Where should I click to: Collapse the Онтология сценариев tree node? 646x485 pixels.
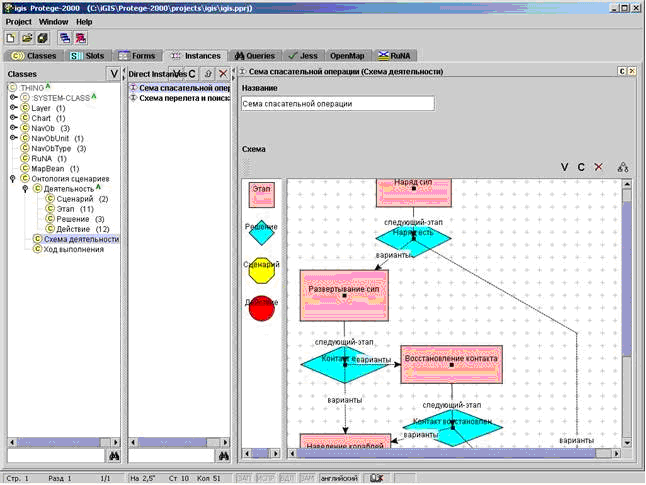point(13,178)
